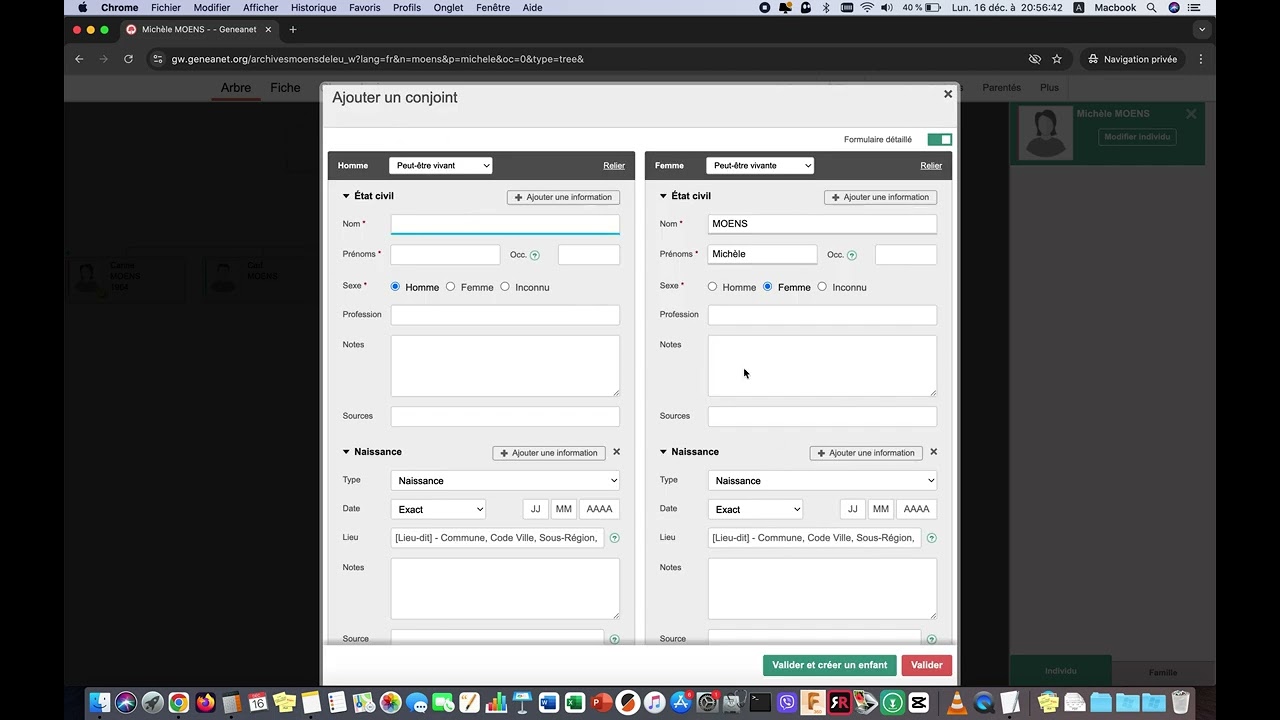Click the Profession field for Homme
1280x720 pixels.
[x=505, y=315]
